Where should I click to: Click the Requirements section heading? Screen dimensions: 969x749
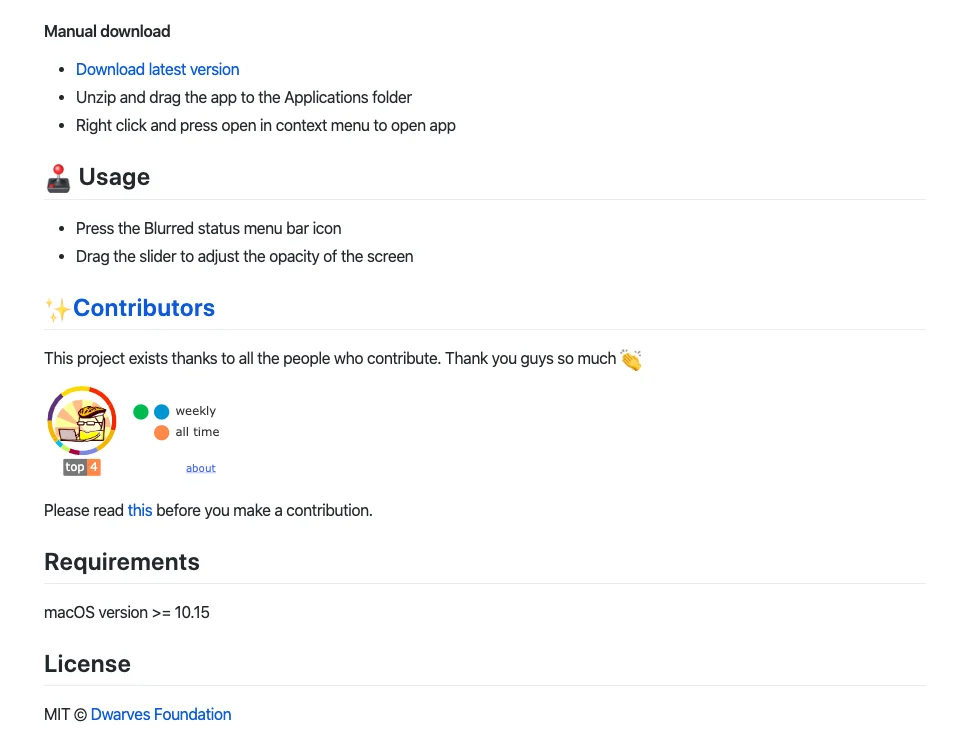coord(122,562)
